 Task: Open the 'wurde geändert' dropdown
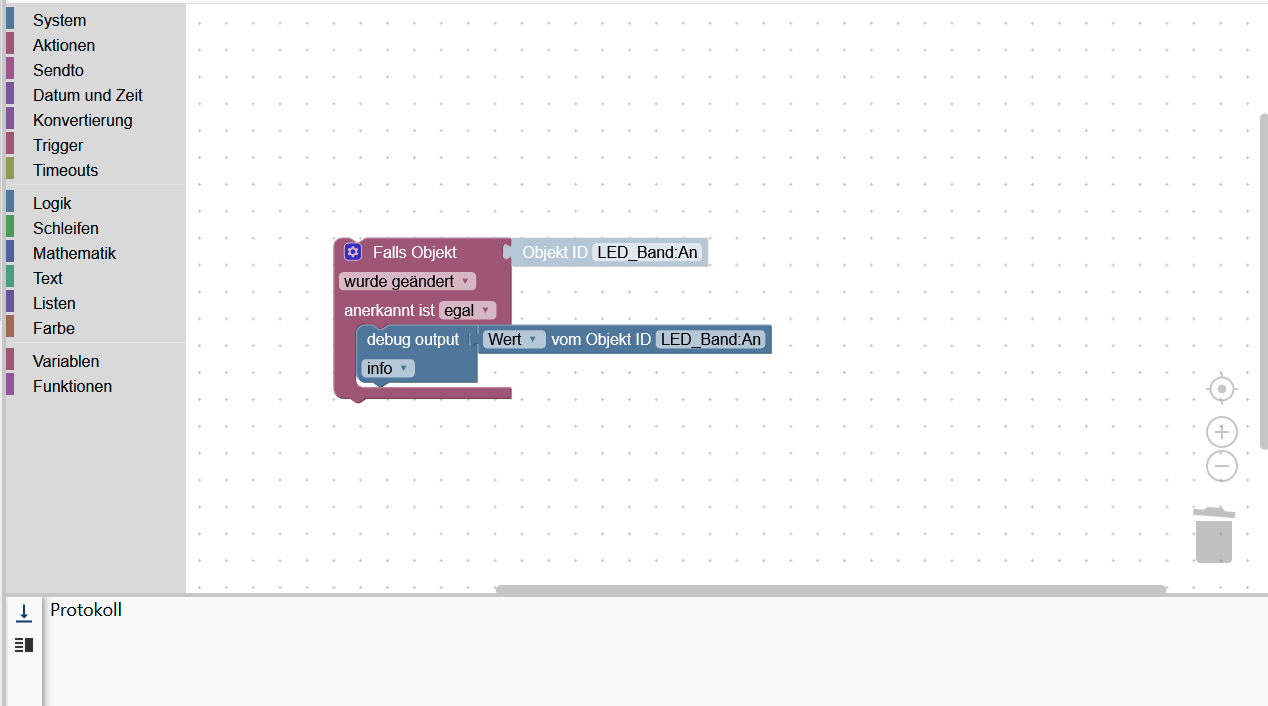[407, 282]
